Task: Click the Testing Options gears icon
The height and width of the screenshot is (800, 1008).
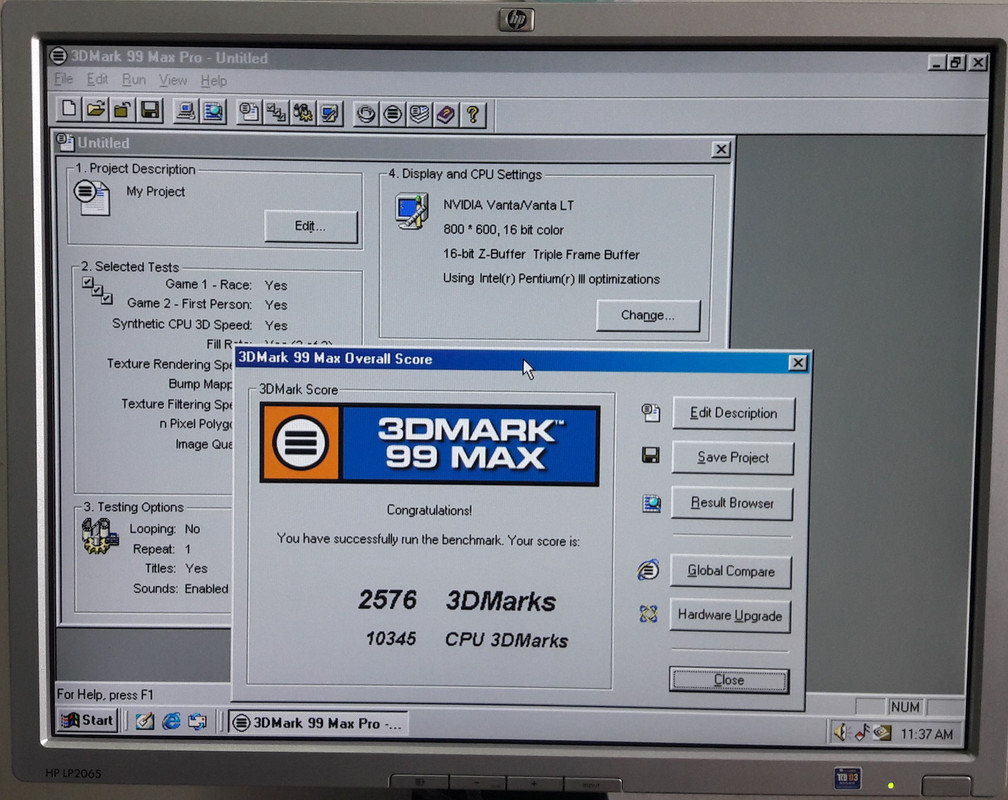Action: 100,536
